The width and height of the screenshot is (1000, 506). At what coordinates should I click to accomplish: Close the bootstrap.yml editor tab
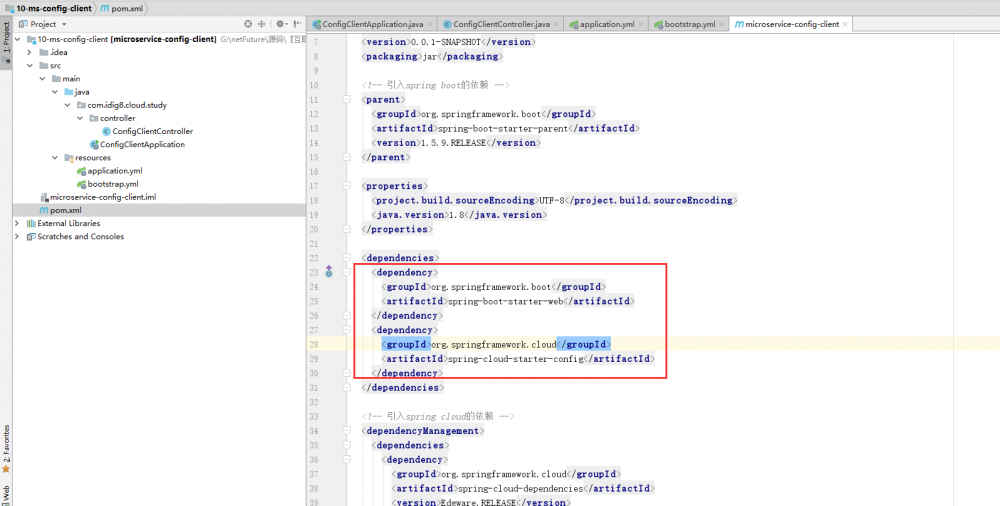pos(721,23)
